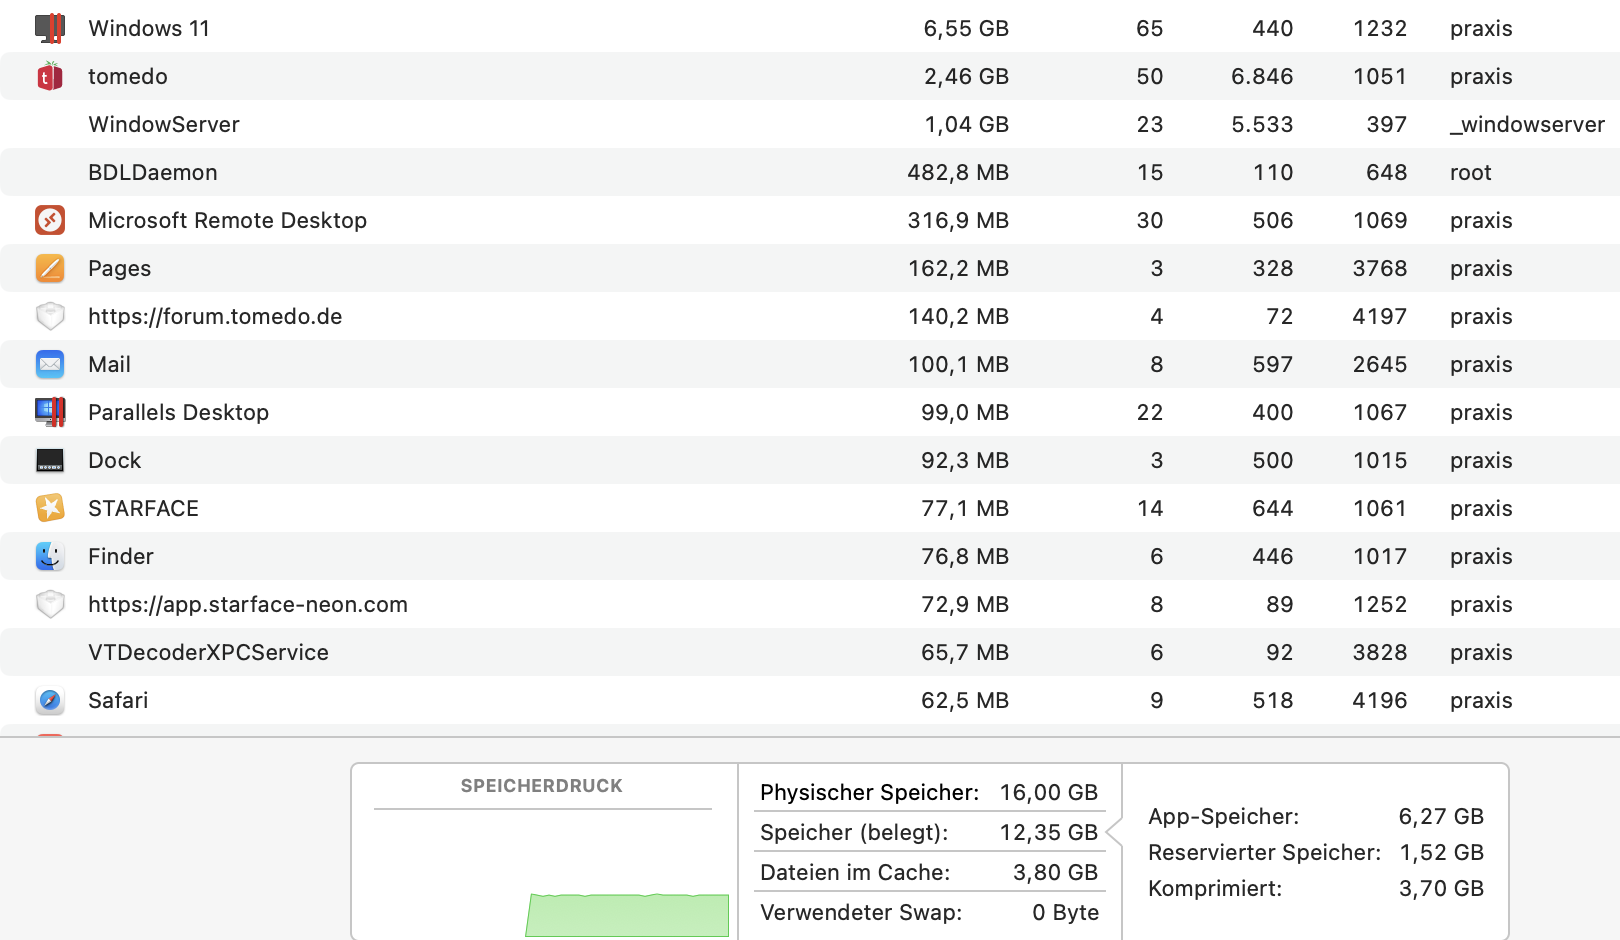The width and height of the screenshot is (1620, 940).
Task: Click the Finder face icon
Action: (x=50, y=556)
